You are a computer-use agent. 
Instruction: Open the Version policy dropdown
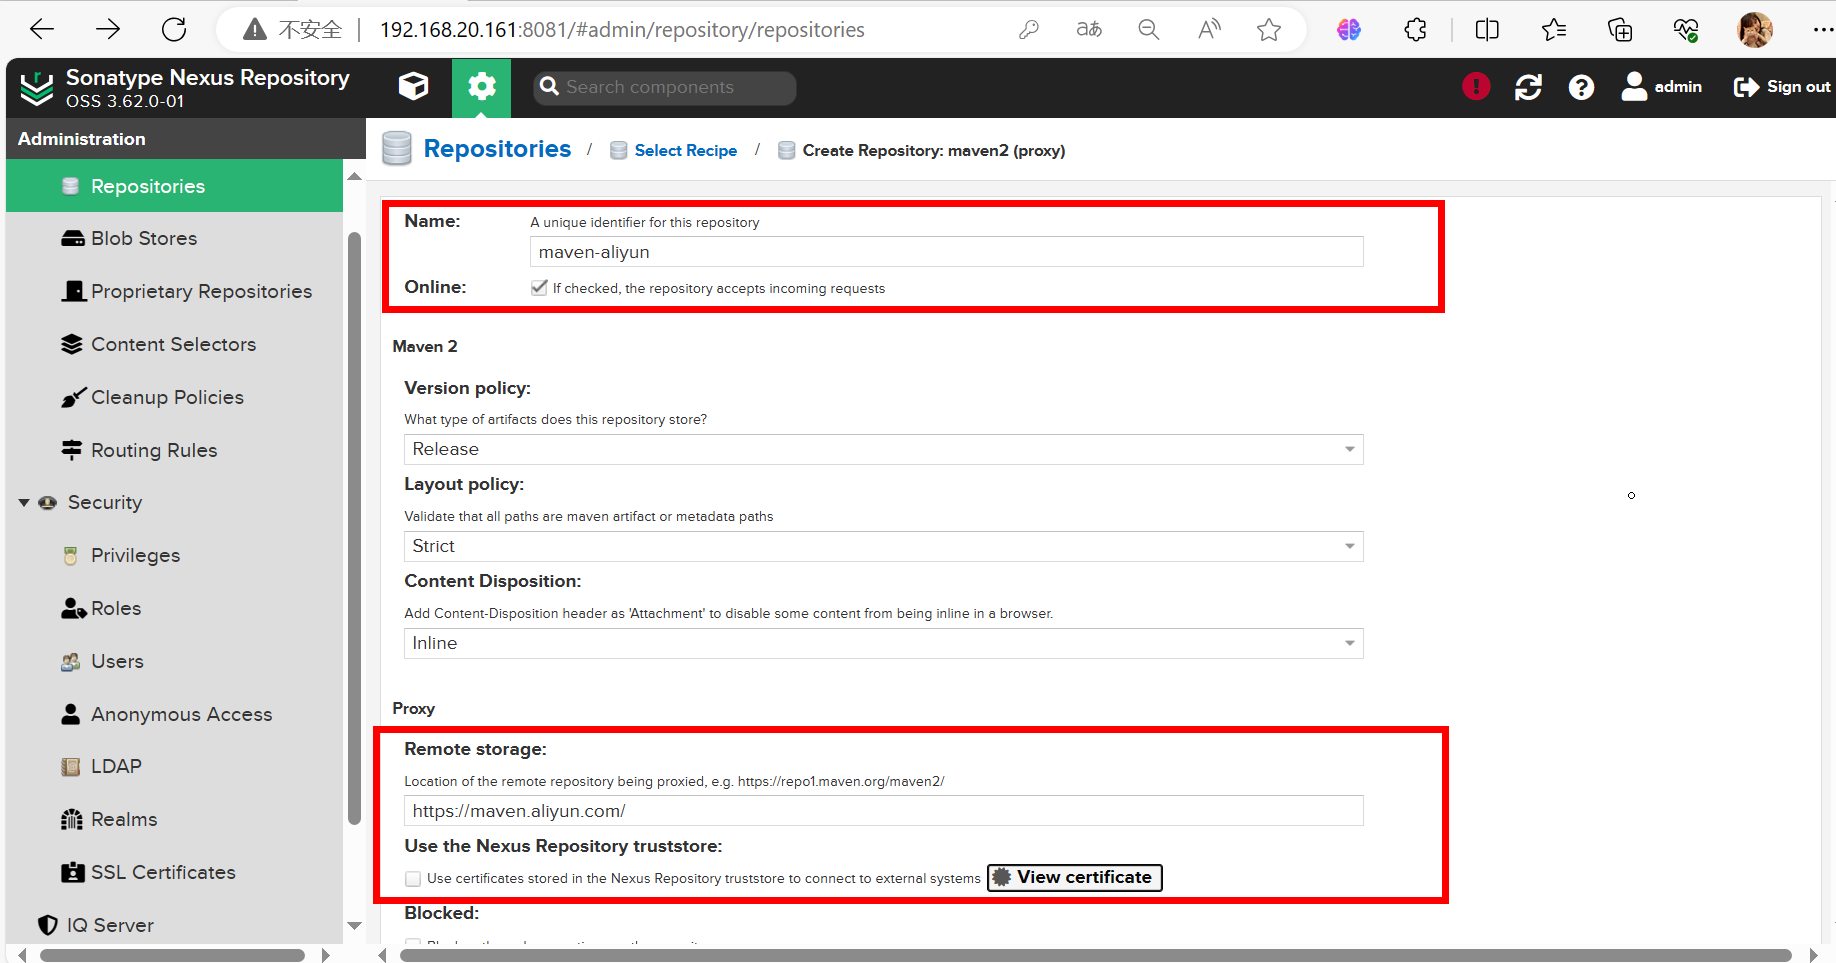883,449
